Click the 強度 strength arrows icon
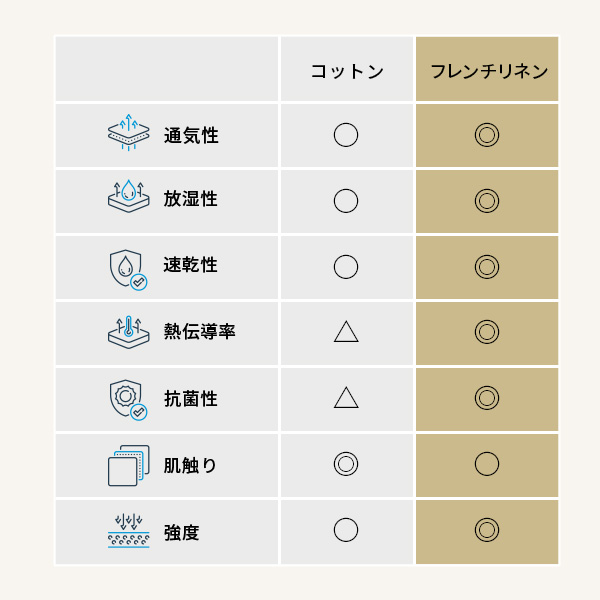 (x=128, y=531)
